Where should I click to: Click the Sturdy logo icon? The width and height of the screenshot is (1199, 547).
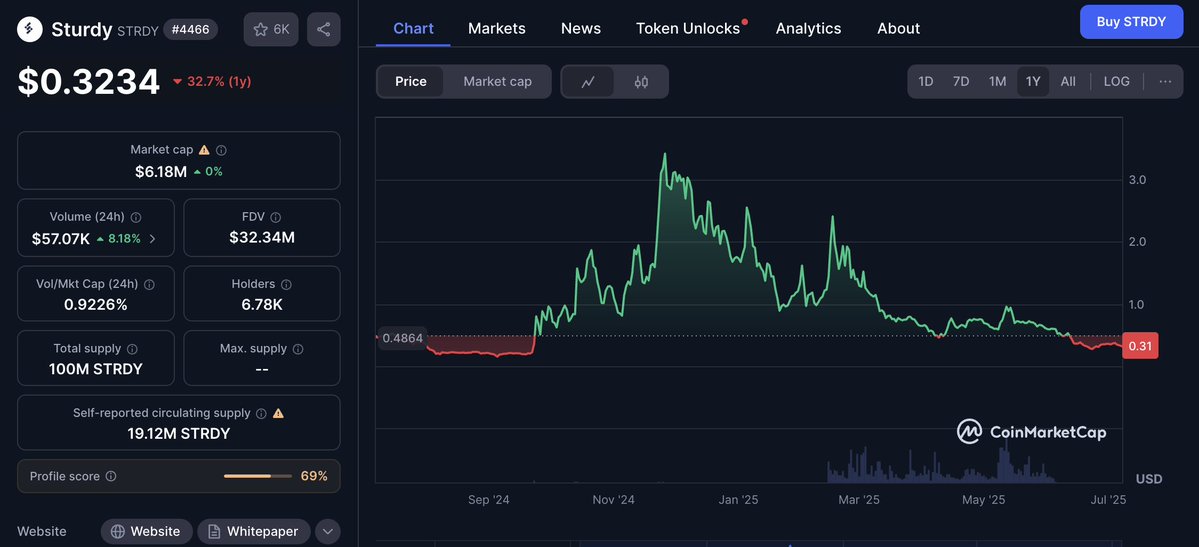[30, 29]
